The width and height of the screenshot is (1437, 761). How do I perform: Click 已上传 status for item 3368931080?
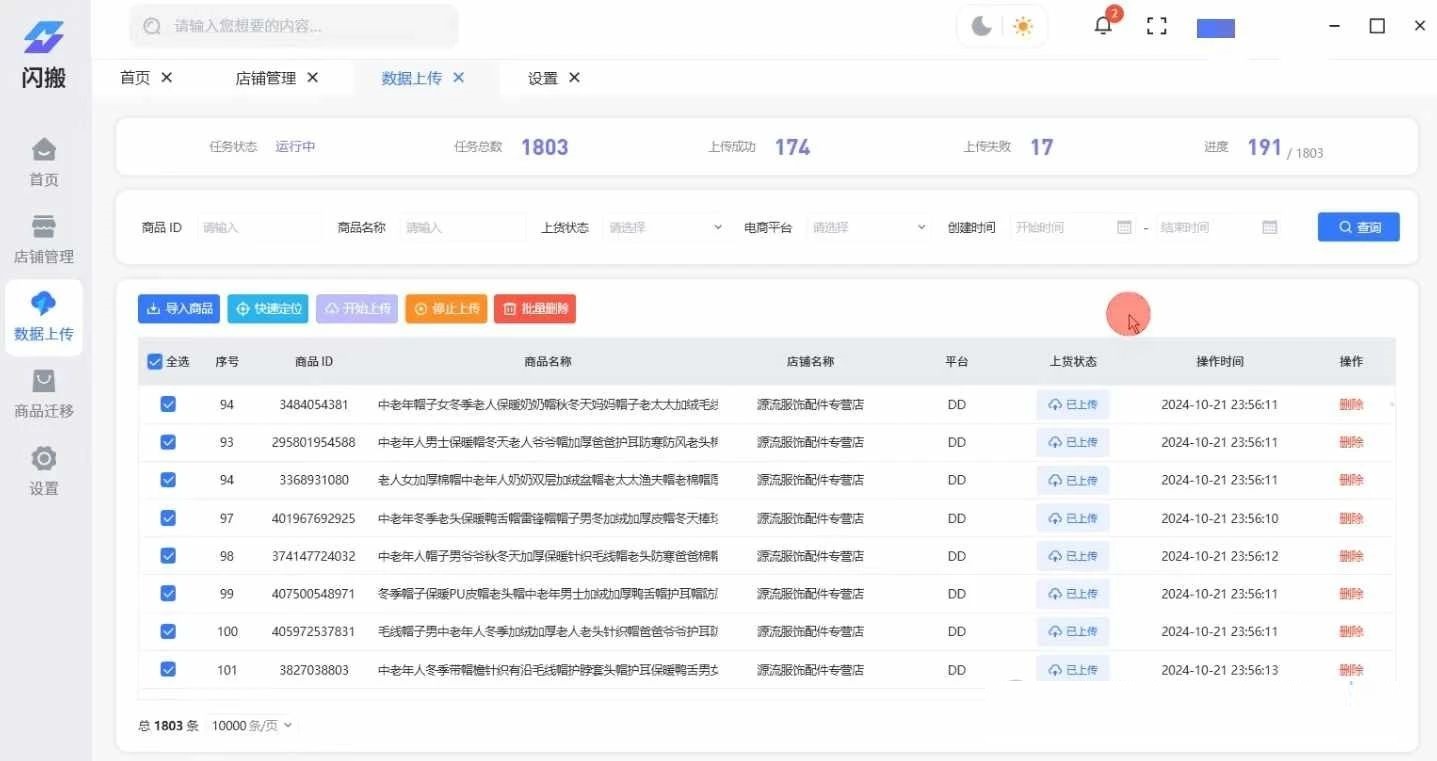click(x=1073, y=480)
